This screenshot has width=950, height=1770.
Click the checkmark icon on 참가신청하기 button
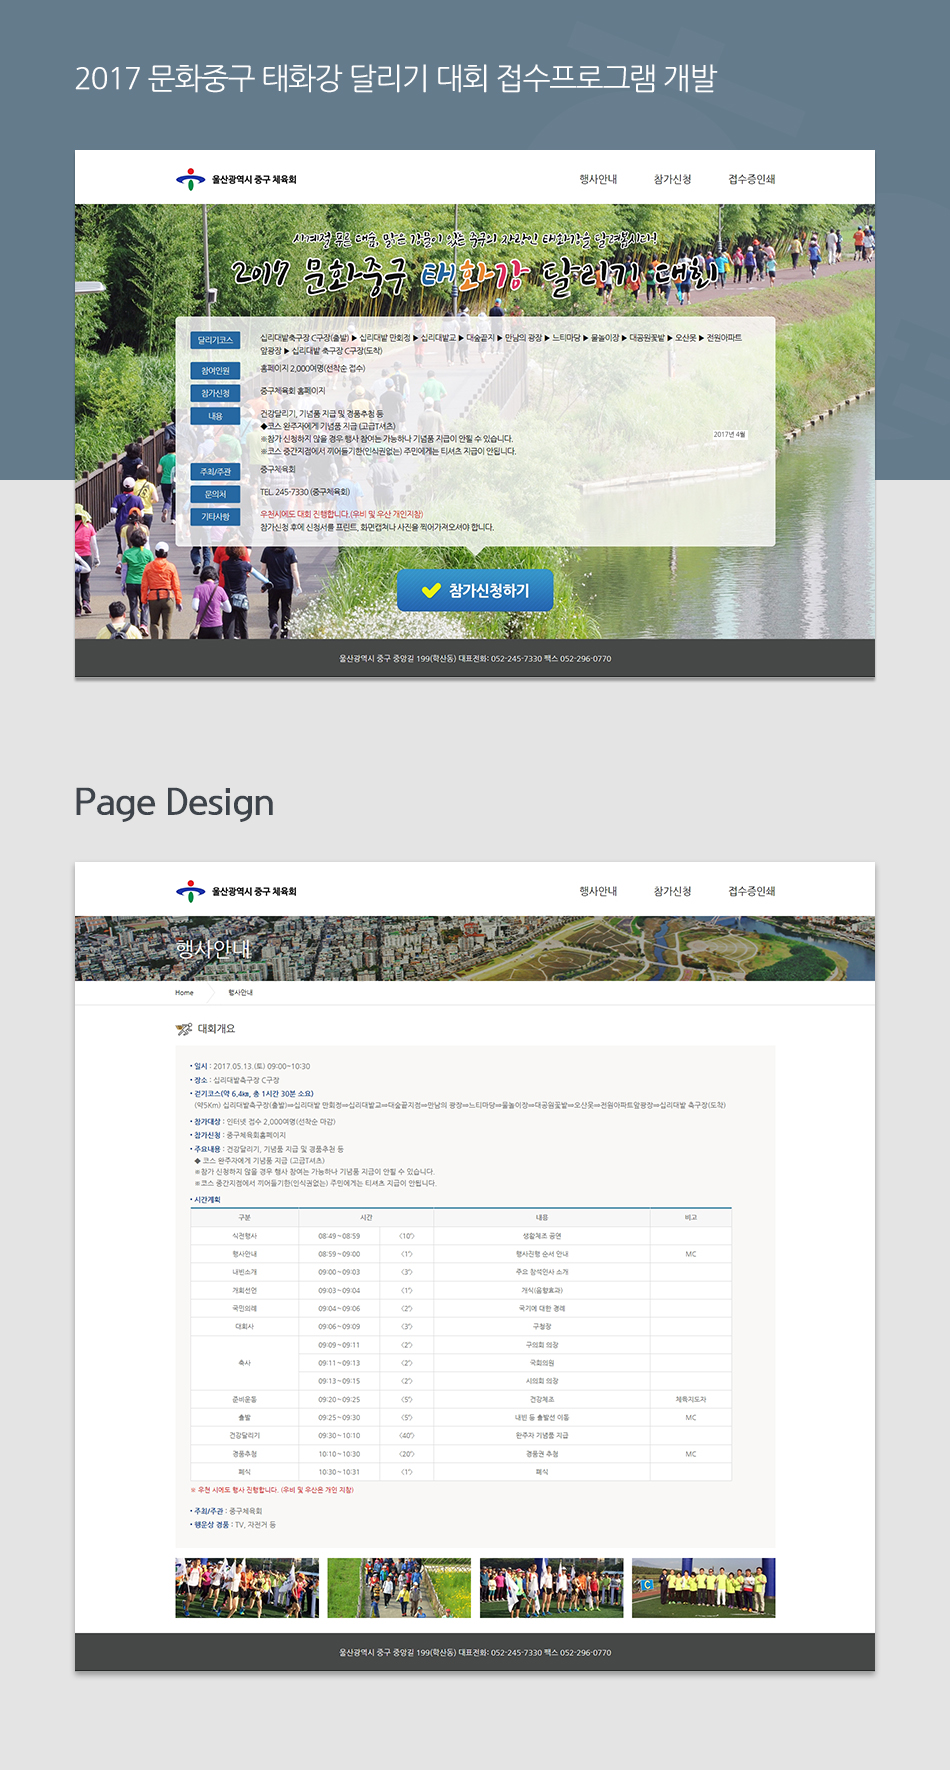[x=431, y=591]
